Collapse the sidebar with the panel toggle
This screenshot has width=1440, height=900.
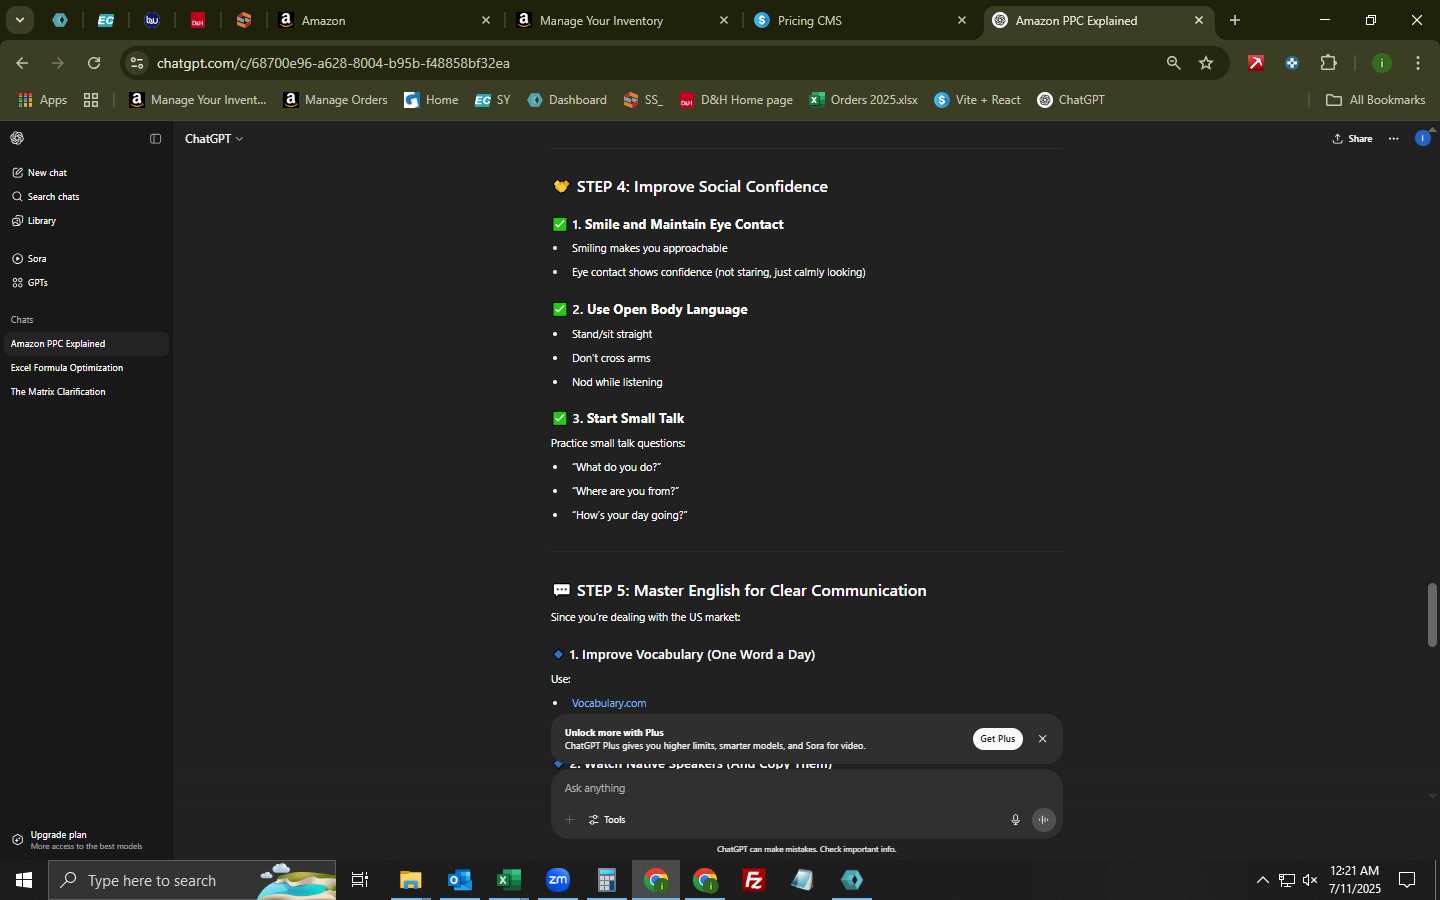(x=155, y=139)
